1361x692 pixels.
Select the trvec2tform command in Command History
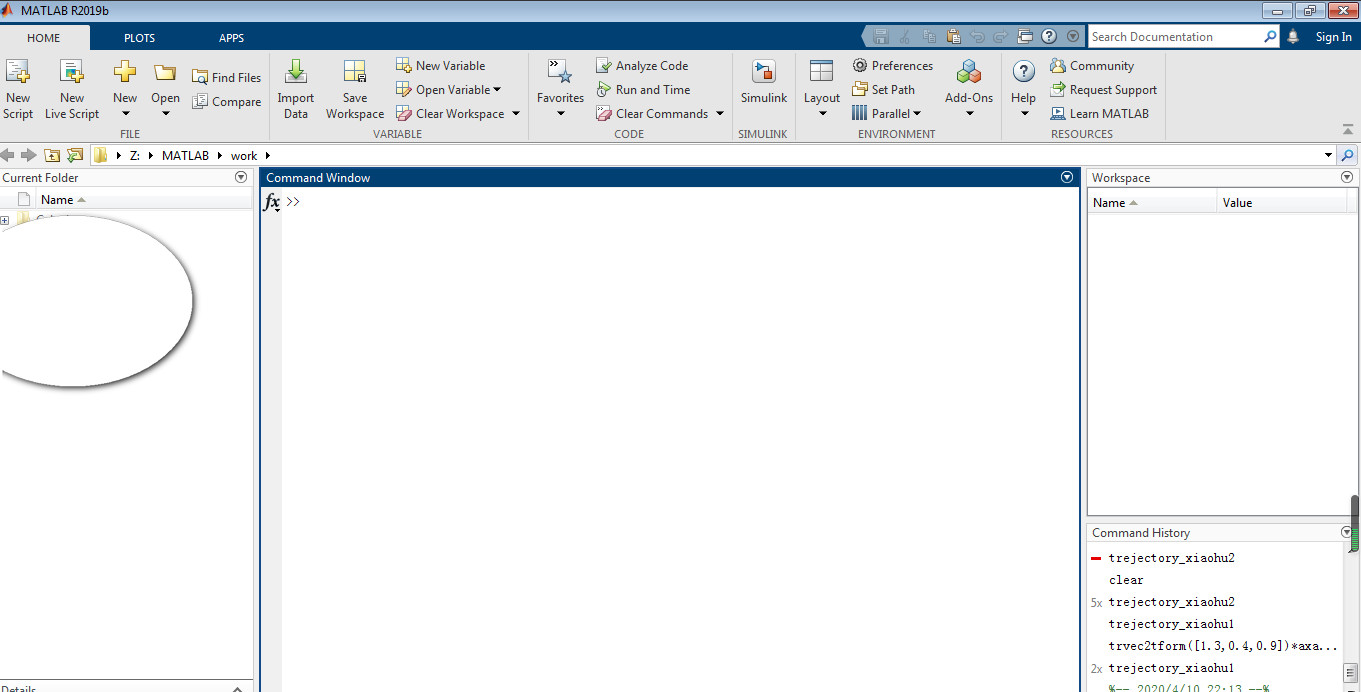point(1223,646)
